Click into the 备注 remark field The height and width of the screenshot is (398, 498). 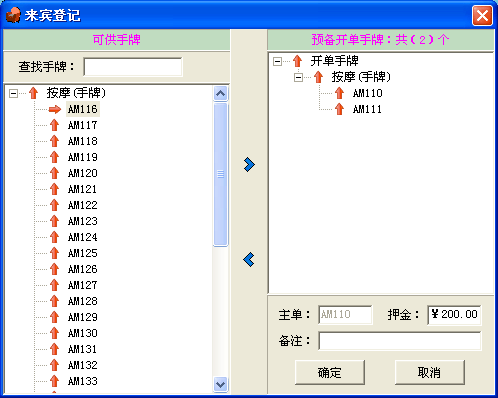coord(400,341)
